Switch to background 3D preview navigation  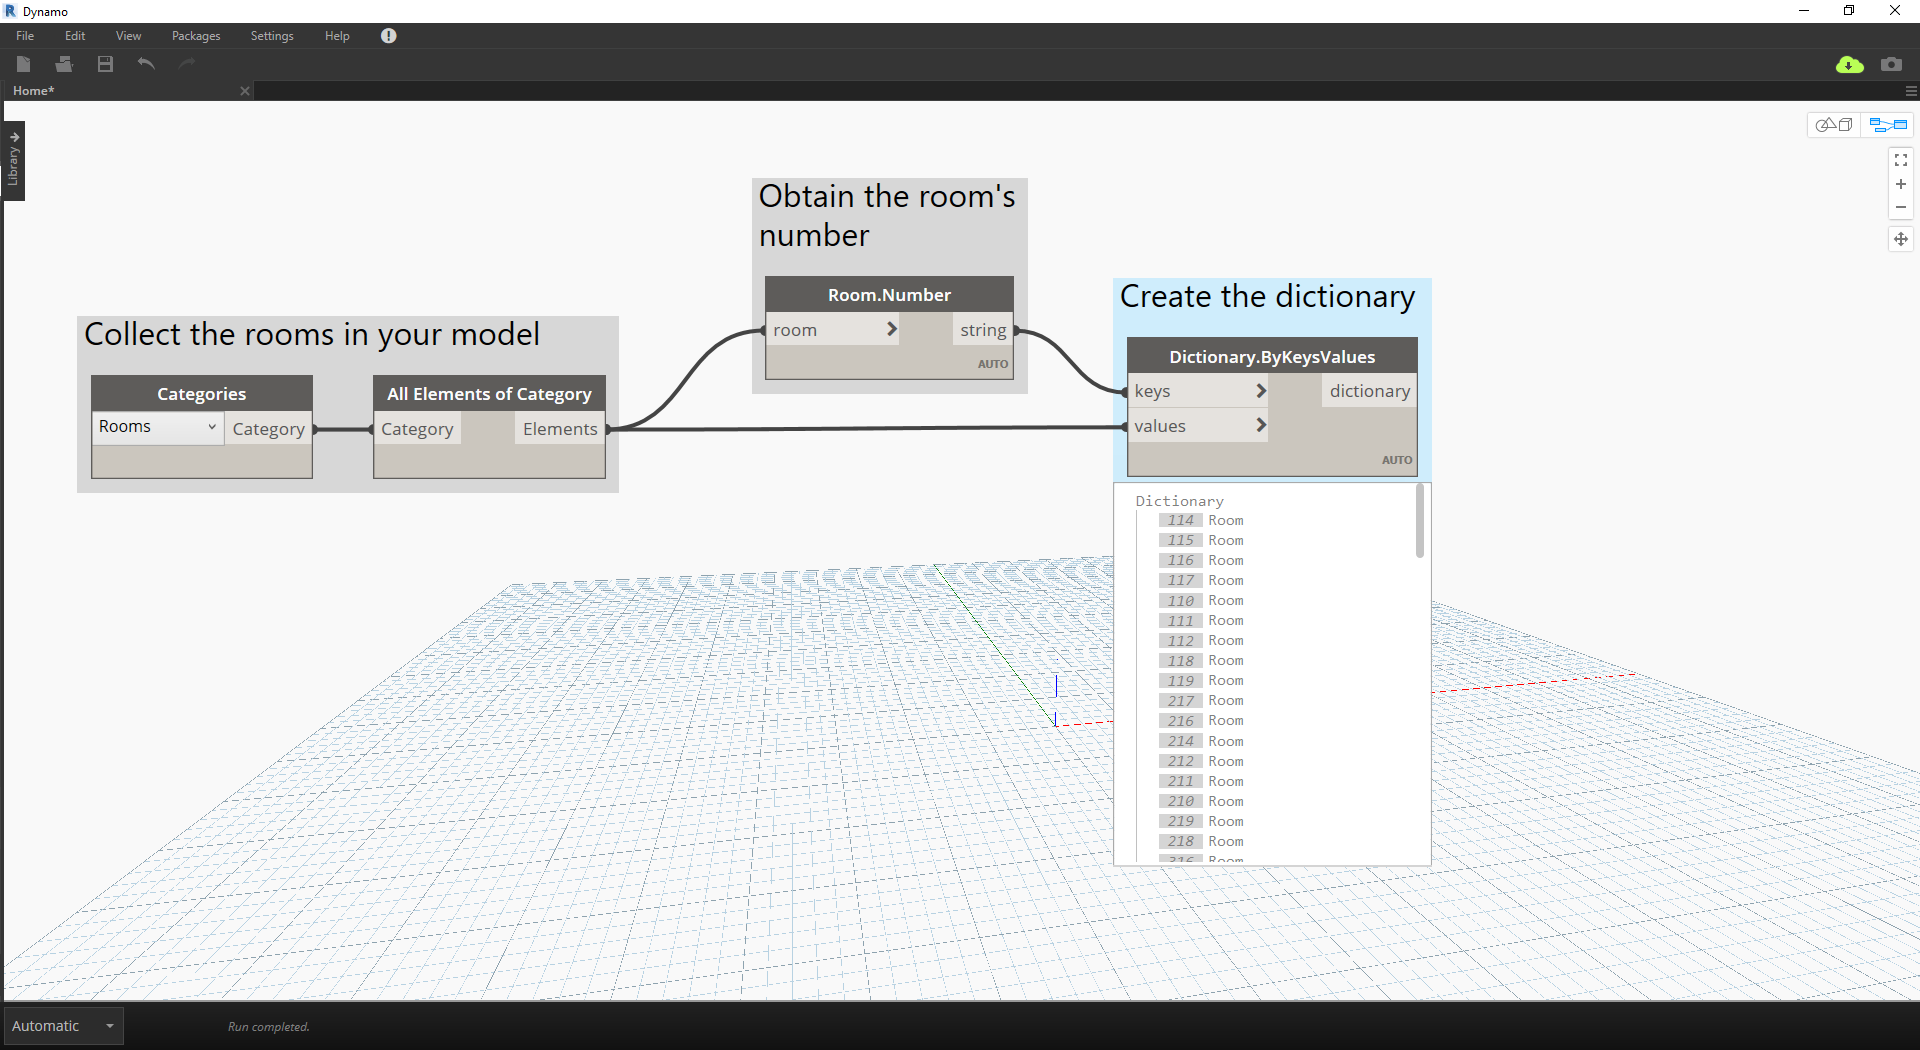pos(1834,125)
